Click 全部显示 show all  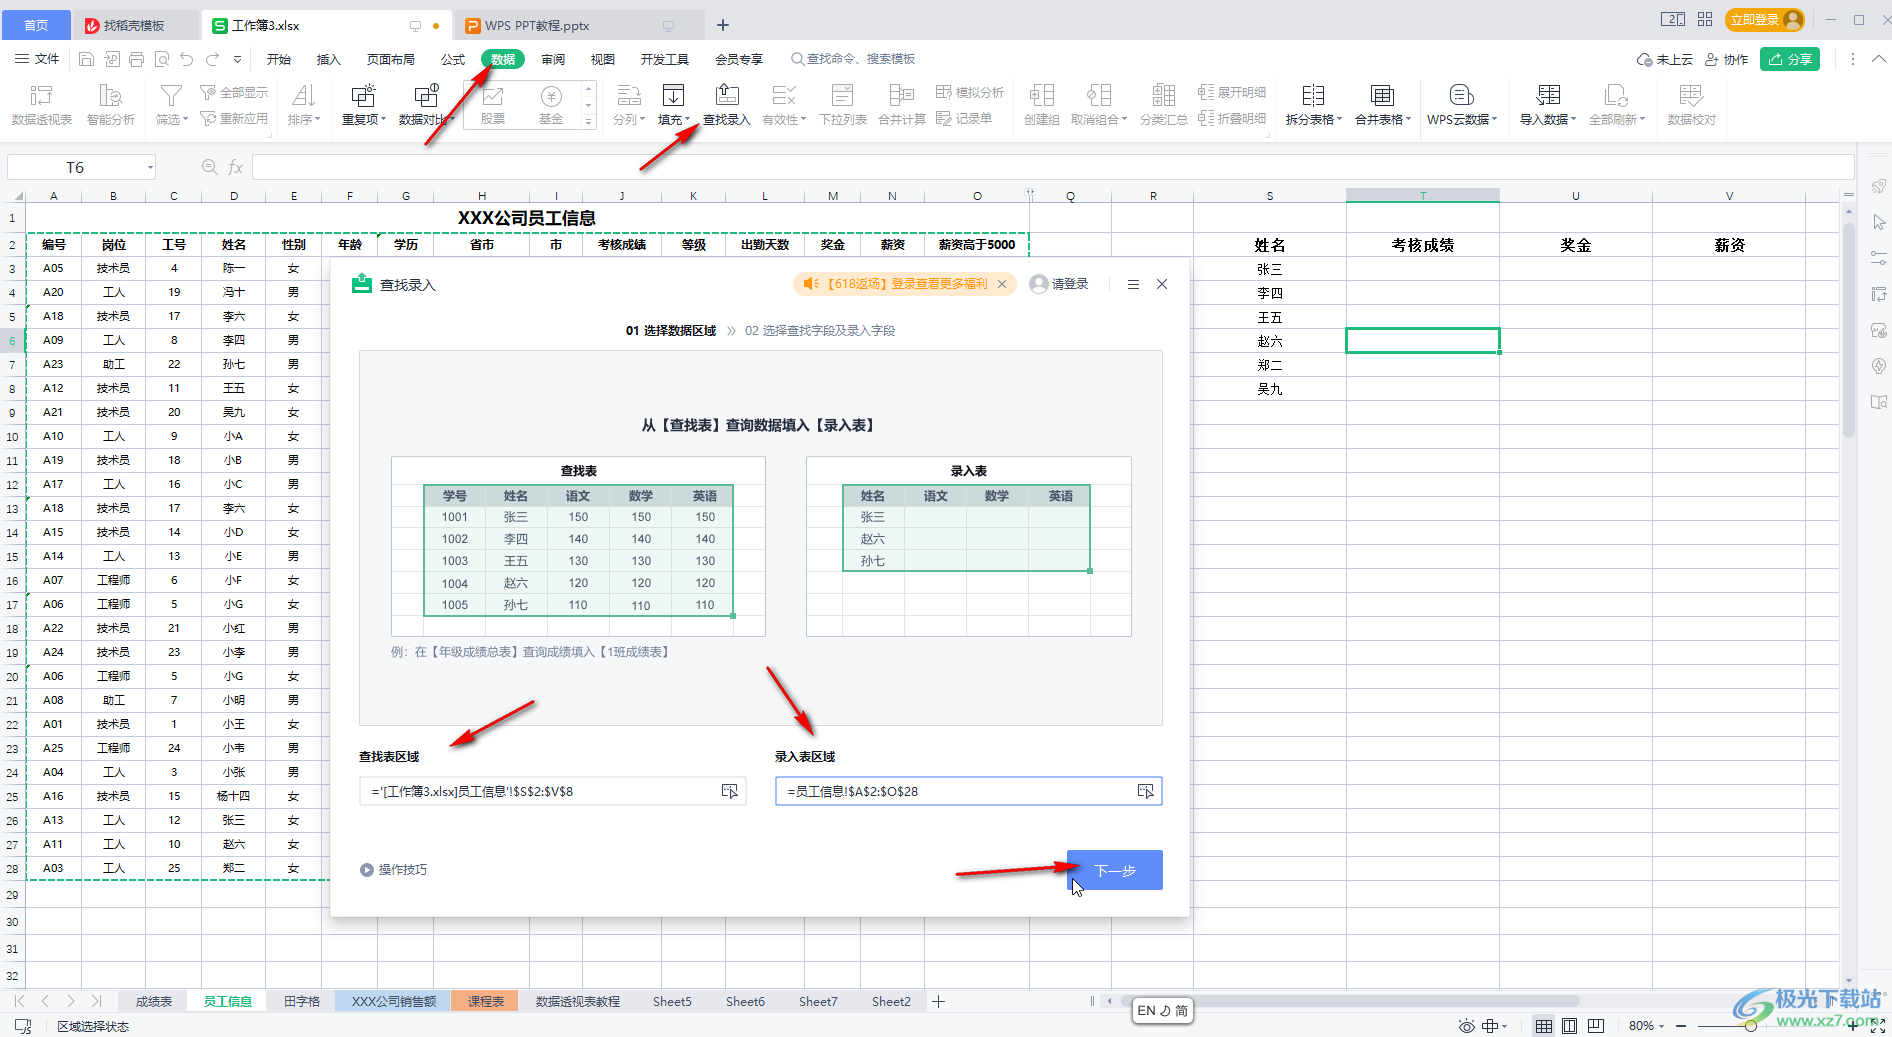234,92
